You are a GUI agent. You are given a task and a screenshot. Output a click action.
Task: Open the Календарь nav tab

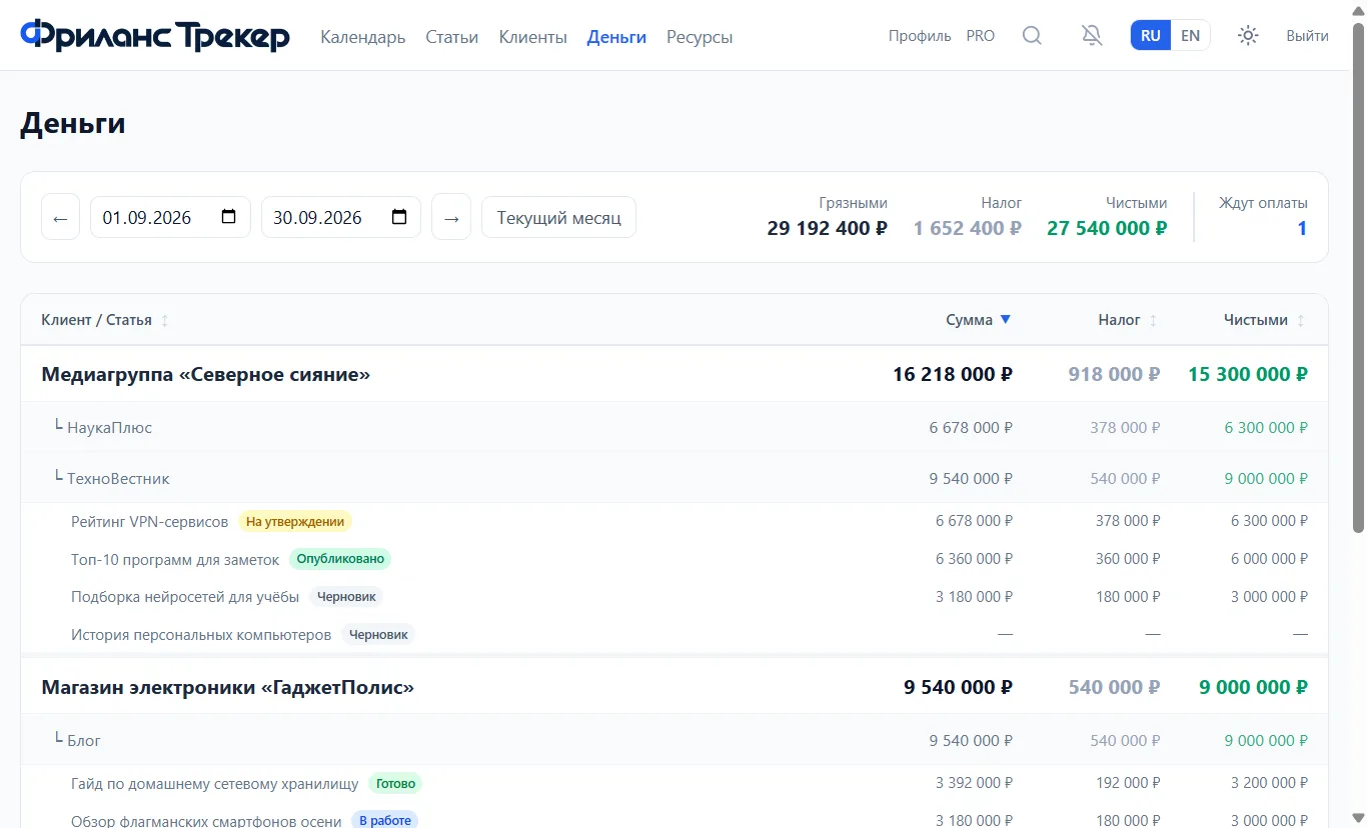click(363, 37)
